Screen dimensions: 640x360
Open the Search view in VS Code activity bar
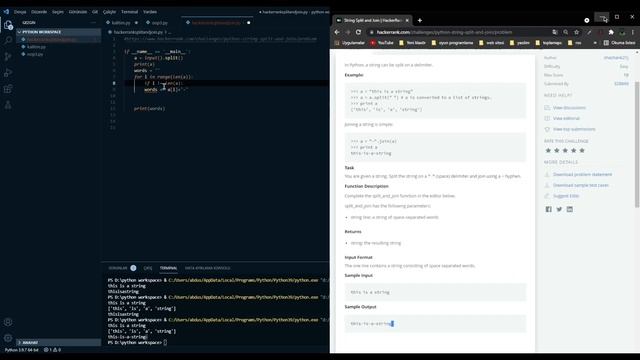[8, 40]
